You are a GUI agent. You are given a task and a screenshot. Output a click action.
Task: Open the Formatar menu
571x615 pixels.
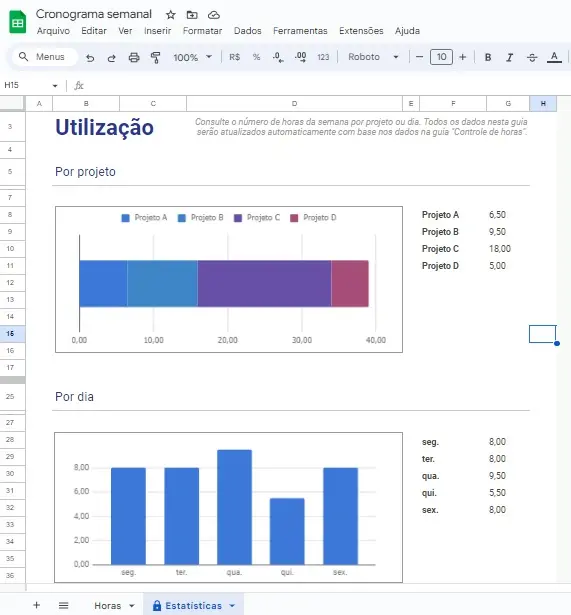coord(202,31)
